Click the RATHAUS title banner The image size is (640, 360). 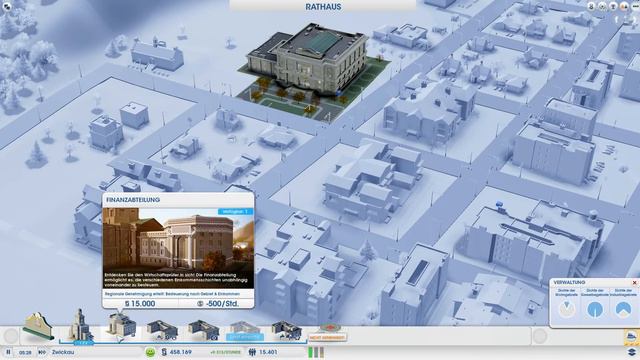click(323, 7)
